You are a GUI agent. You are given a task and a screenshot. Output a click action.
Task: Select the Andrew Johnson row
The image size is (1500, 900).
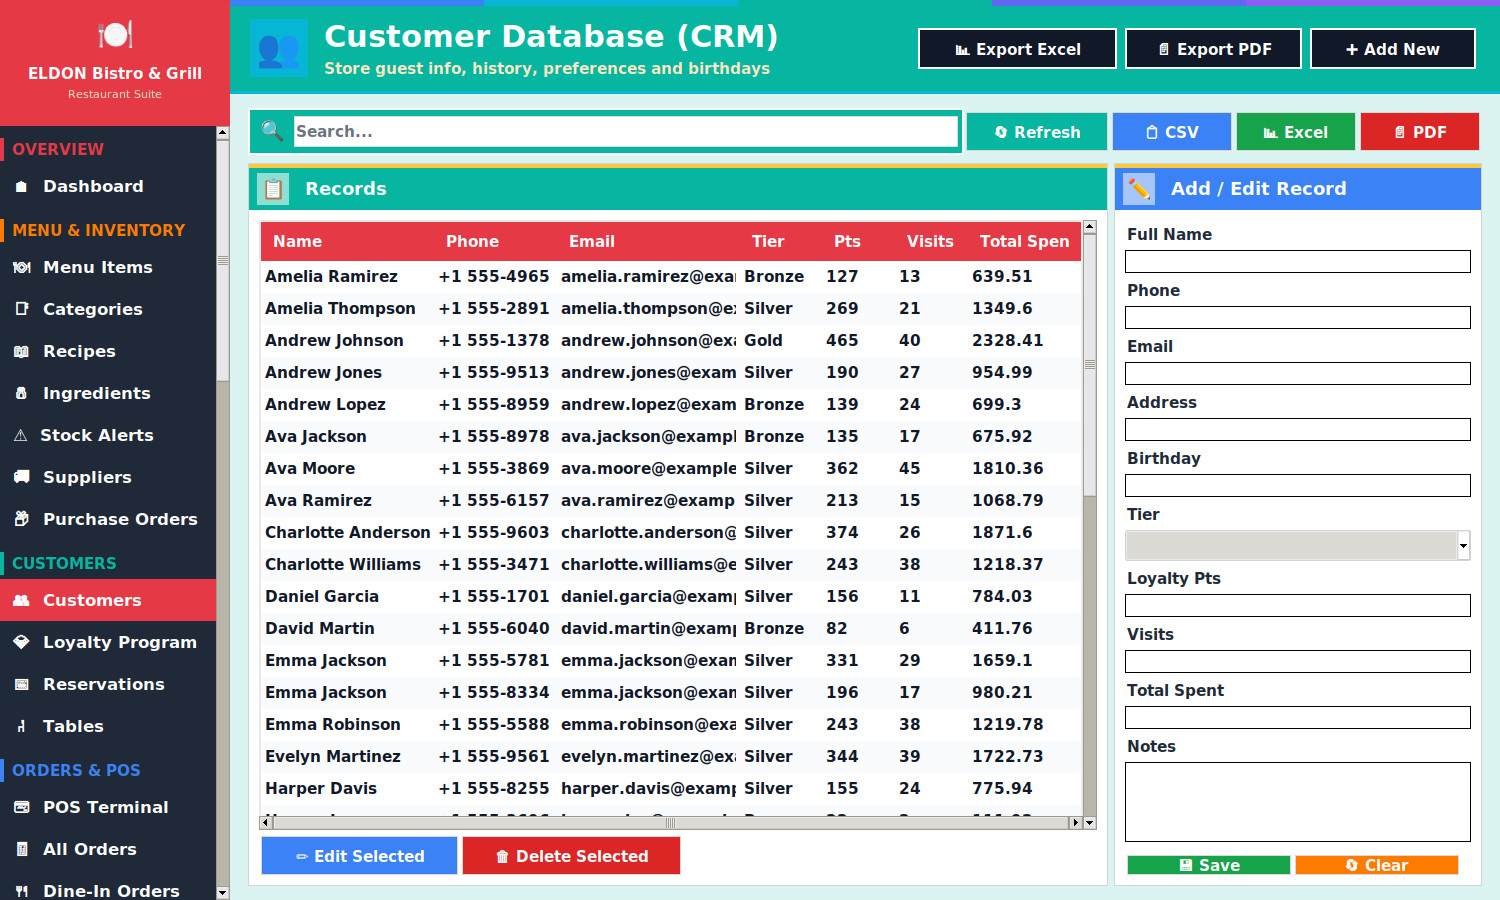pyautogui.click(x=671, y=340)
